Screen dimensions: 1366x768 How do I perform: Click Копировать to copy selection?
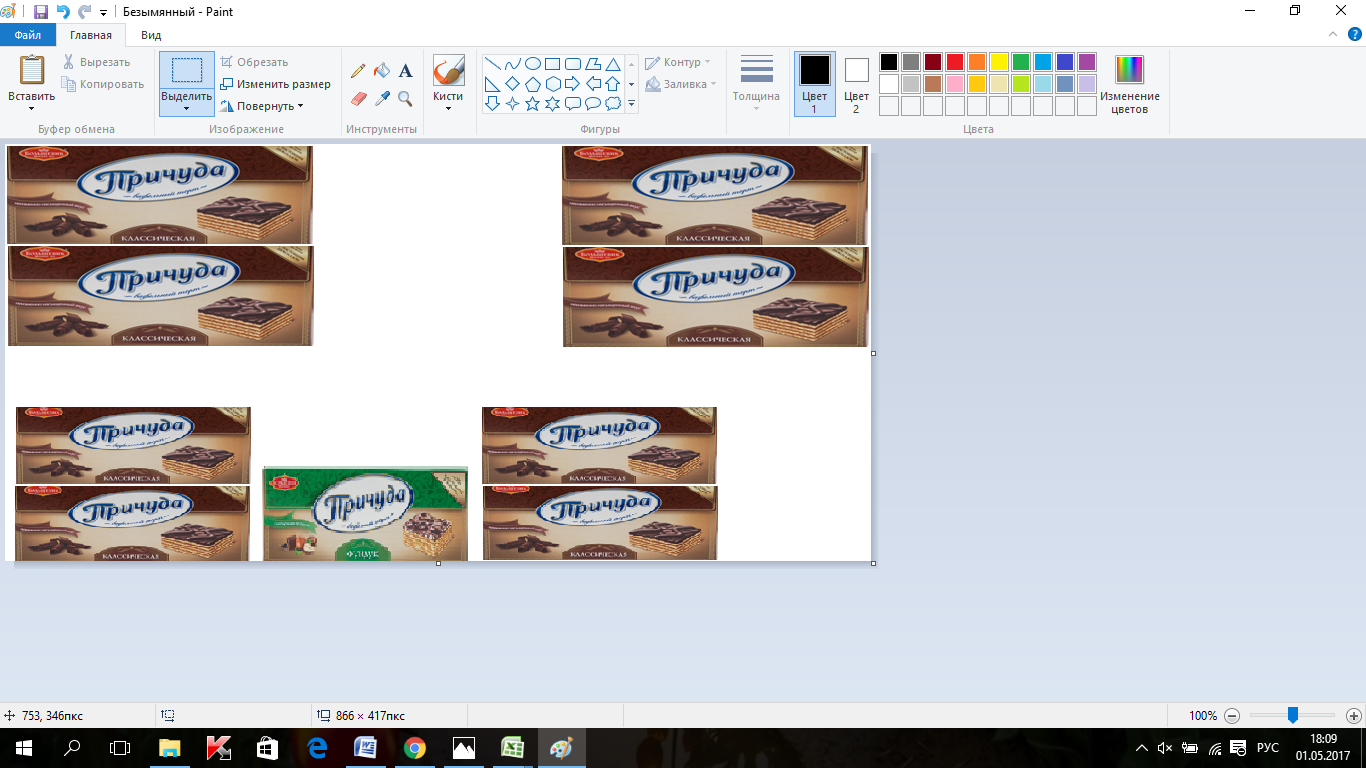click(103, 84)
